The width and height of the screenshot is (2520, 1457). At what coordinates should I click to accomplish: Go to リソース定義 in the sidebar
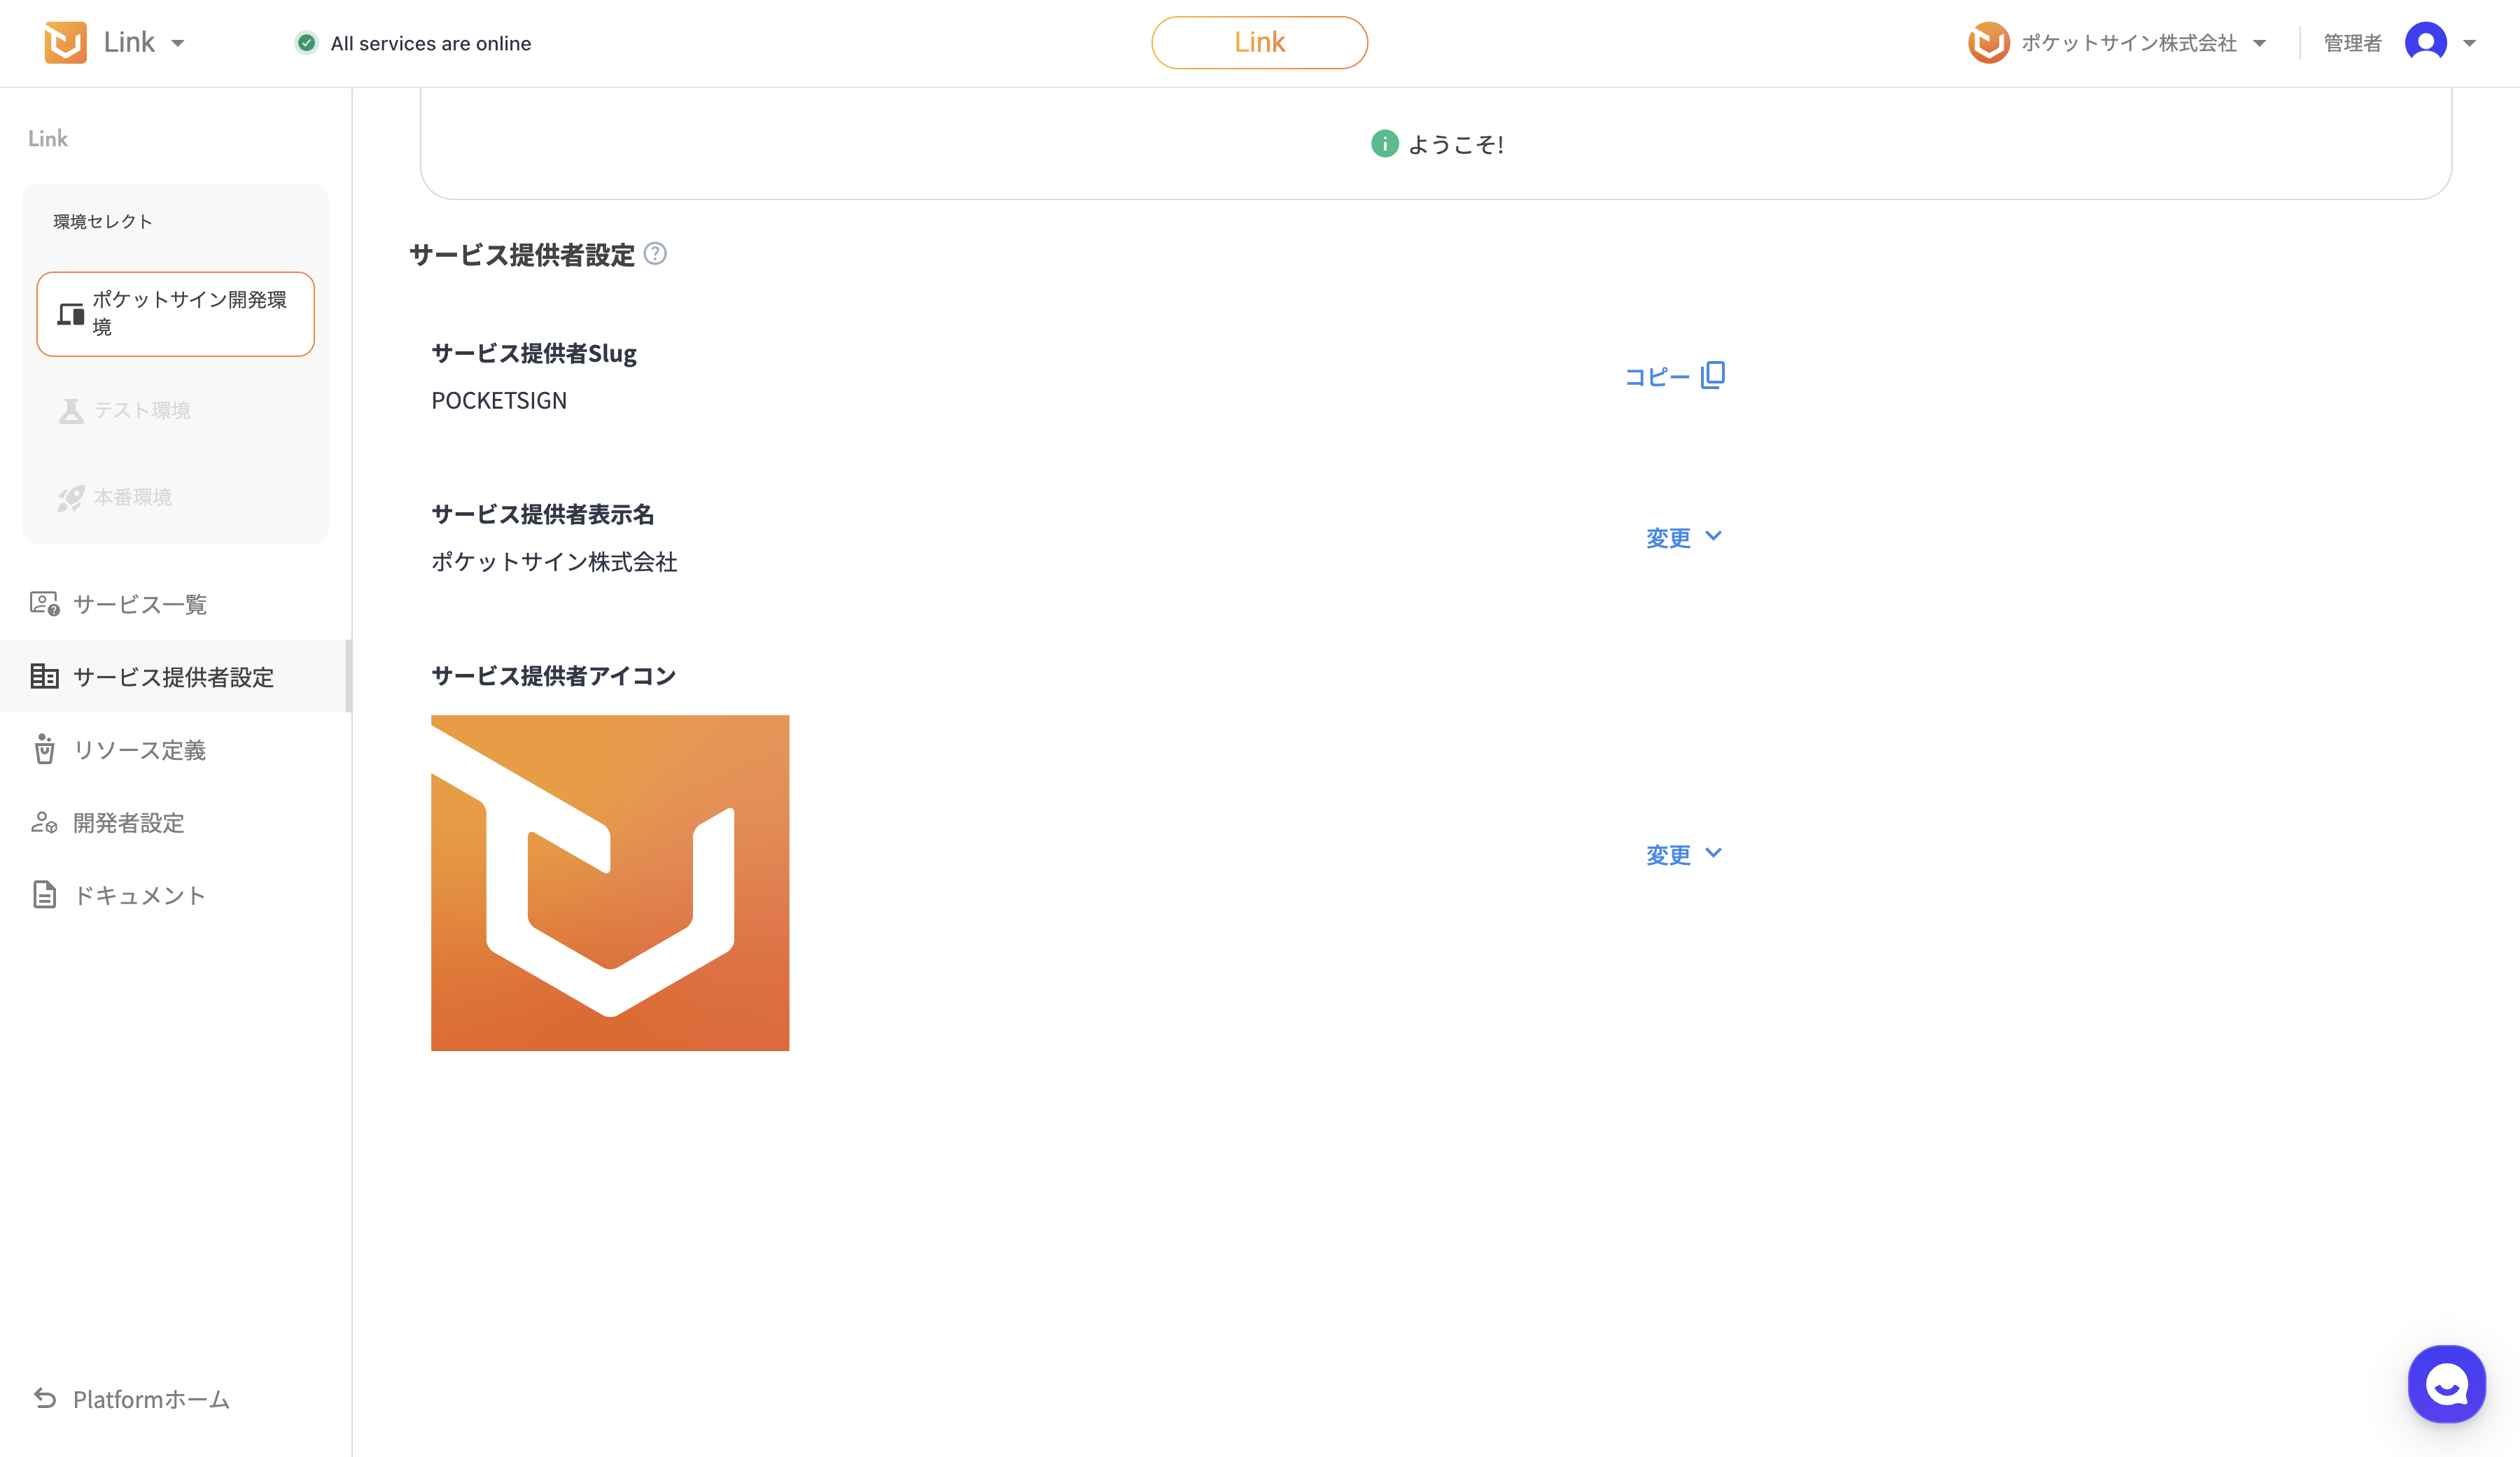pos(139,750)
